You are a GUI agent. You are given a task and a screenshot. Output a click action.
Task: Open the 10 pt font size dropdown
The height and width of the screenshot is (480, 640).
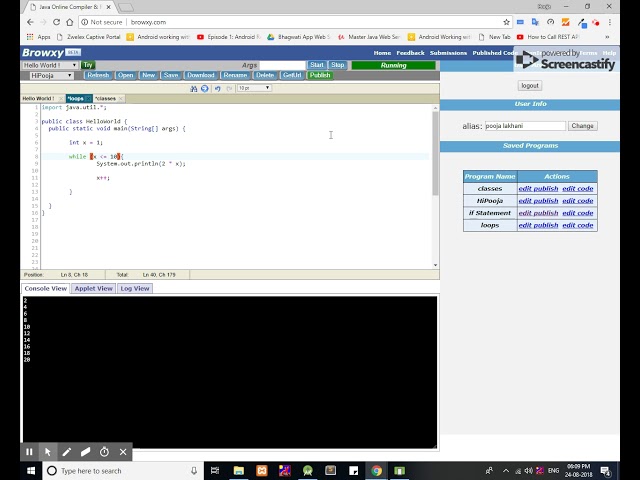tap(254, 88)
